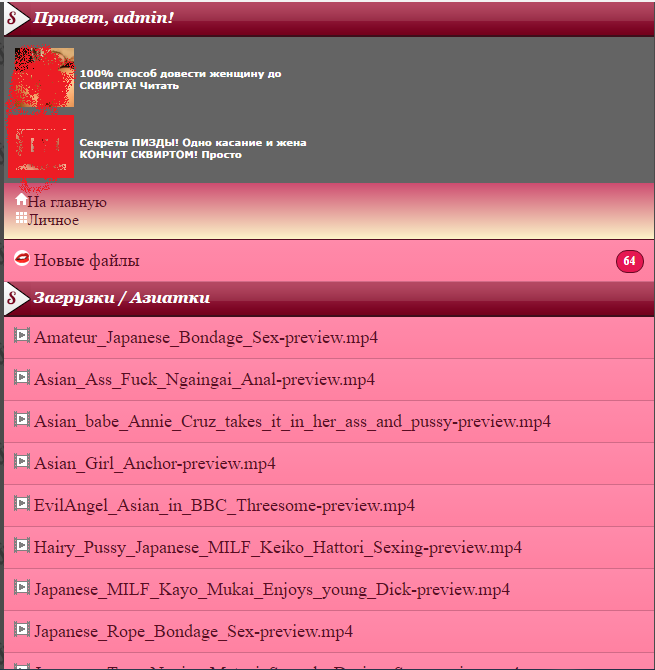Screen dimensions: 655x670
Task: Click the video icon beside the Annie_Cruz file
Action: pyautogui.click(x=22, y=420)
